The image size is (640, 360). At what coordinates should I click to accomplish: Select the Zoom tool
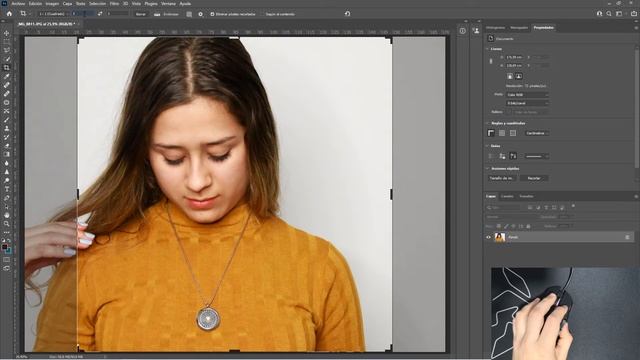point(7,224)
